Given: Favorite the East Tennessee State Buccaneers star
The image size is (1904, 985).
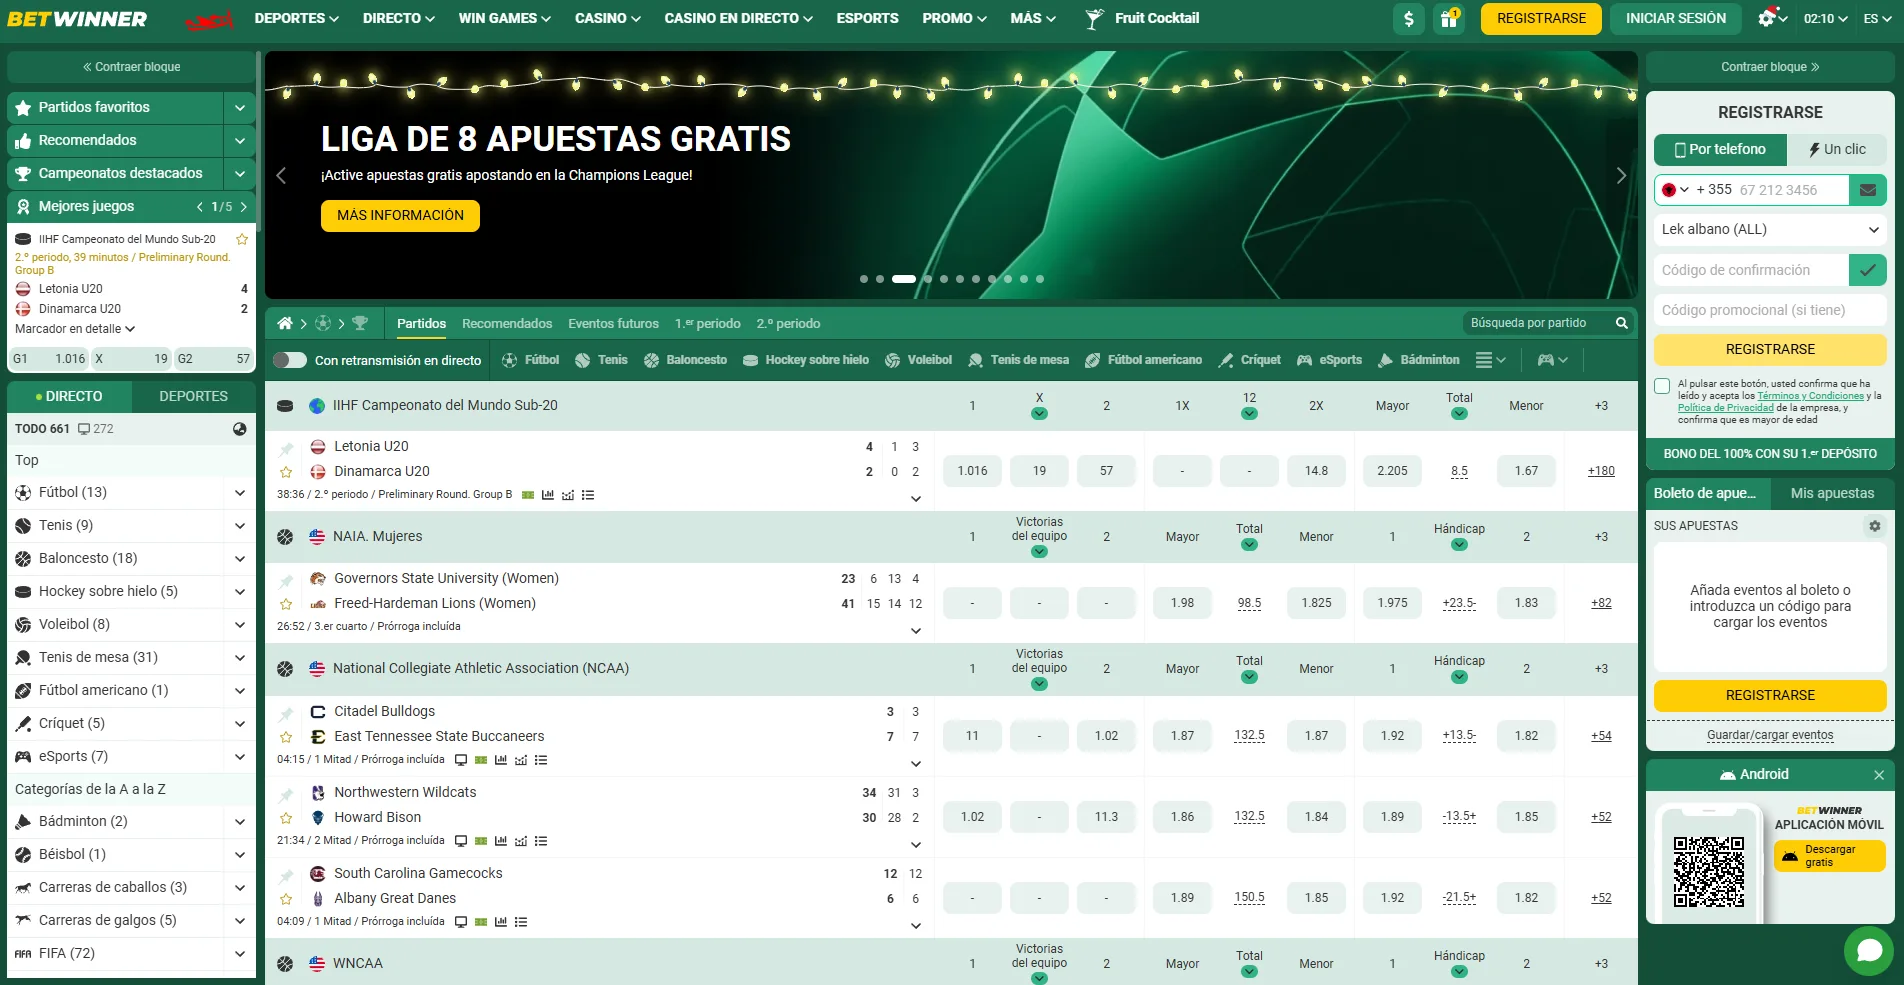Looking at the screenshot, I should pyautogui.click(x=286, y=737).
